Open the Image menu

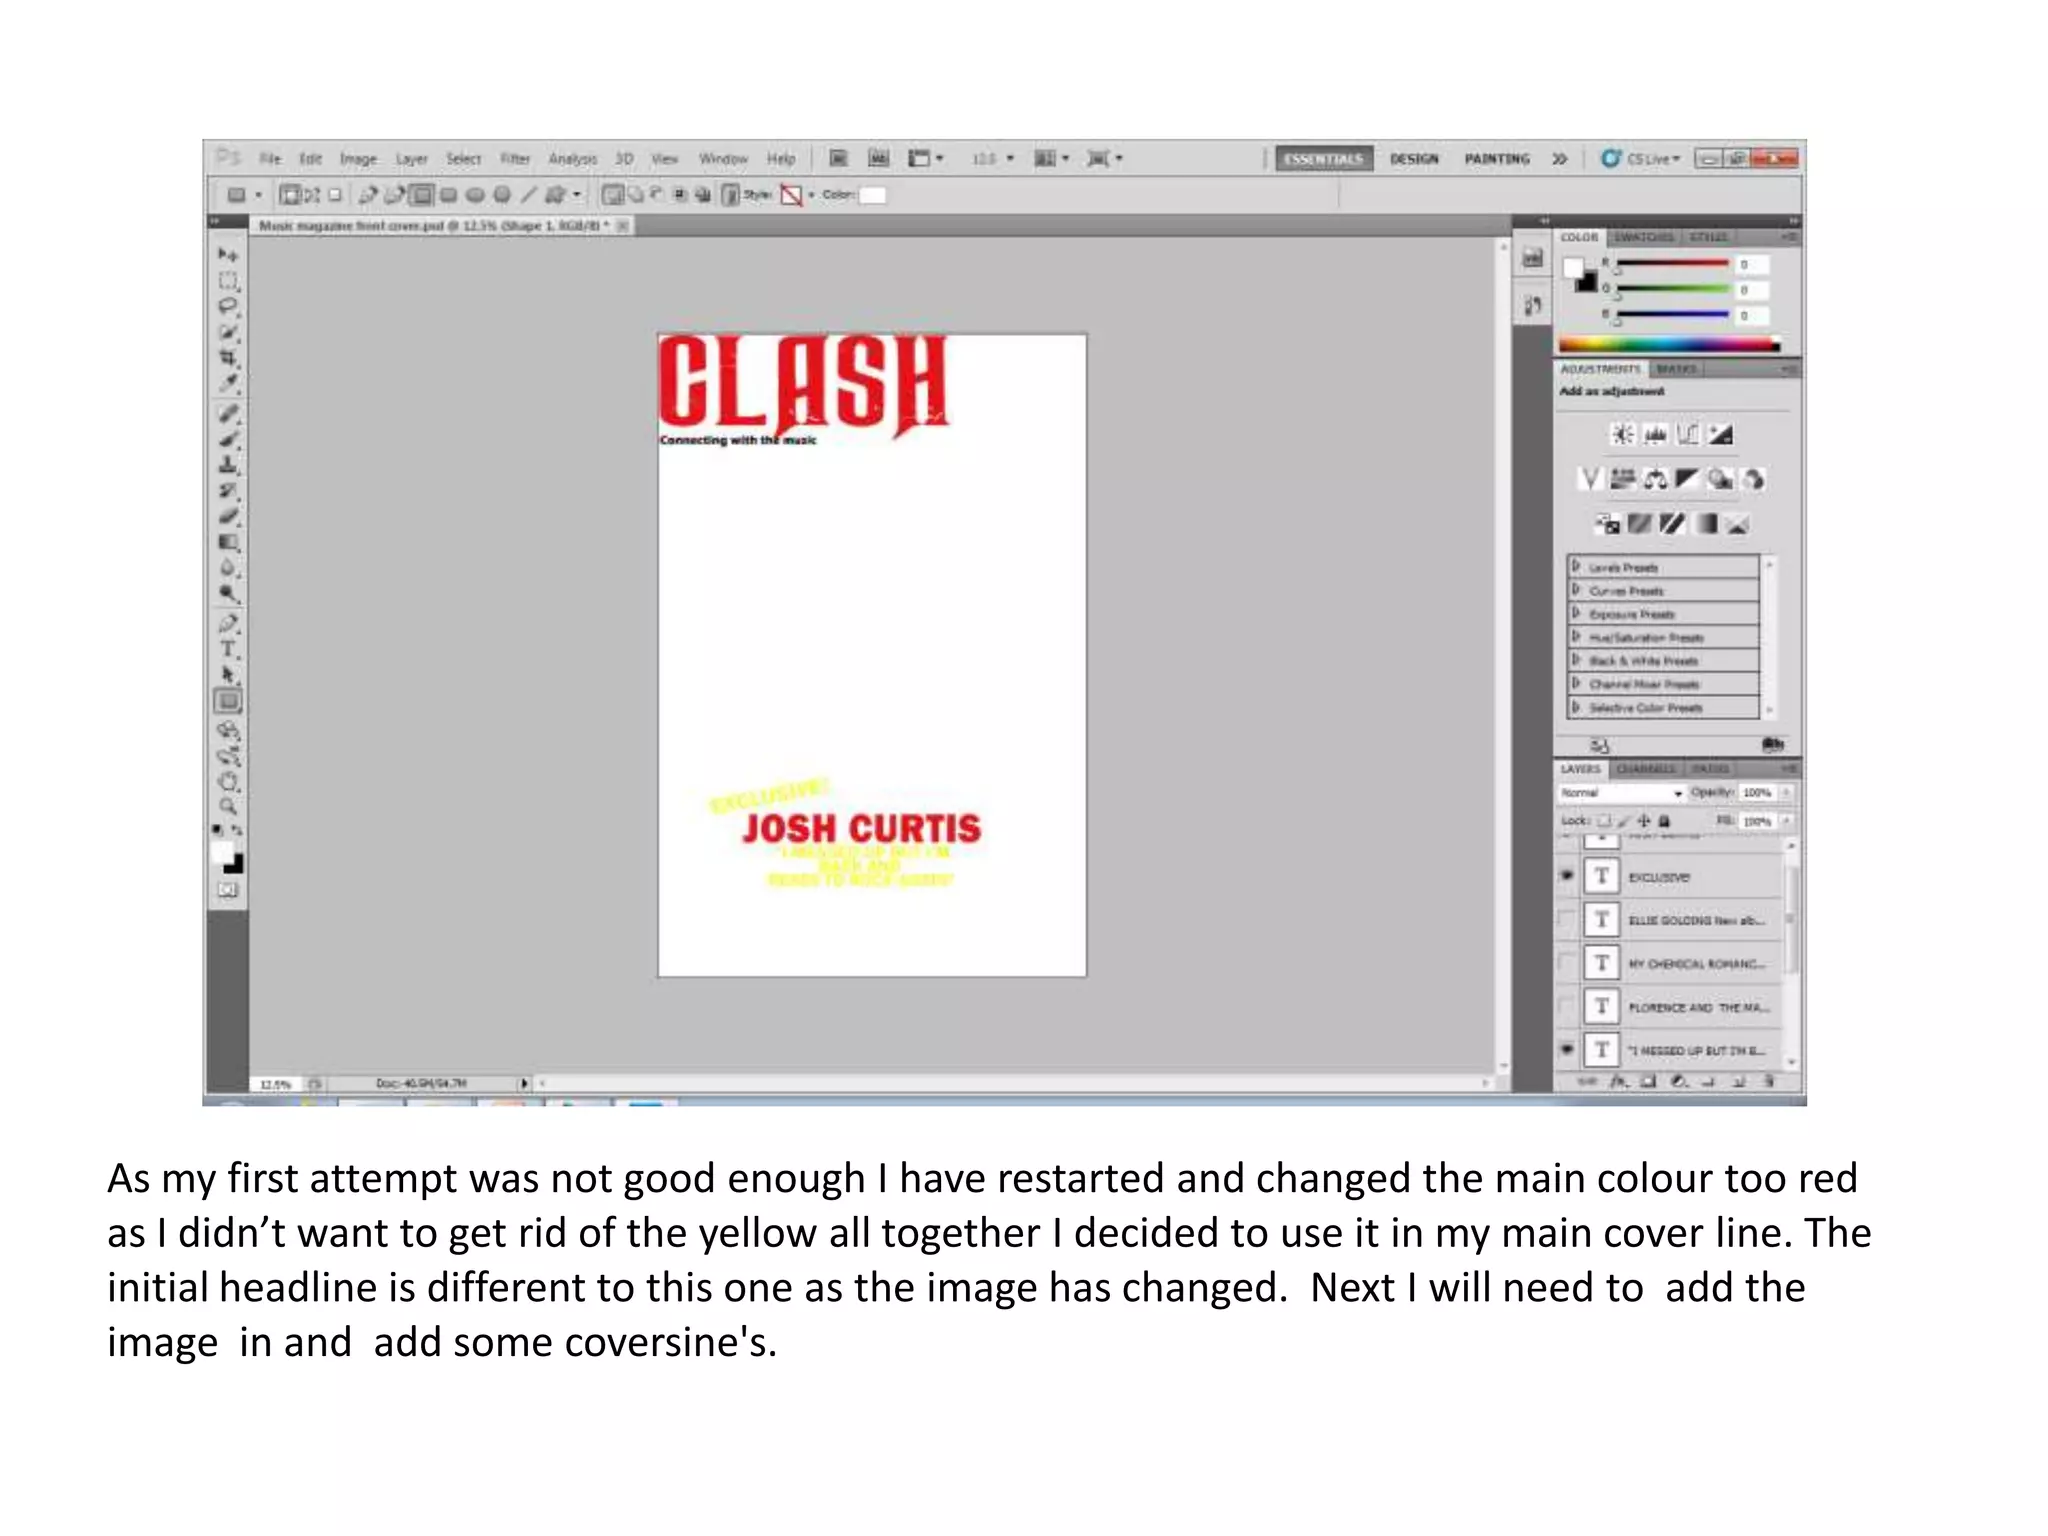(x=358, y=159)
